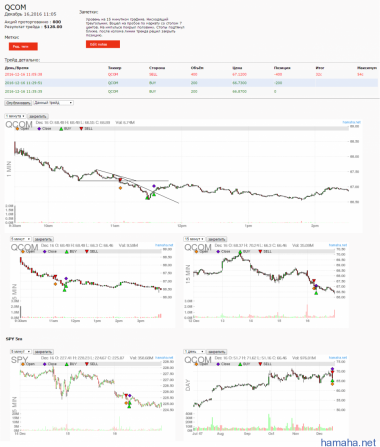Image resolution: width=380 pixels, height=447 pixels.
Task: Toggle the Open legend icon on the SPY chart
Action: coord(23,364)
